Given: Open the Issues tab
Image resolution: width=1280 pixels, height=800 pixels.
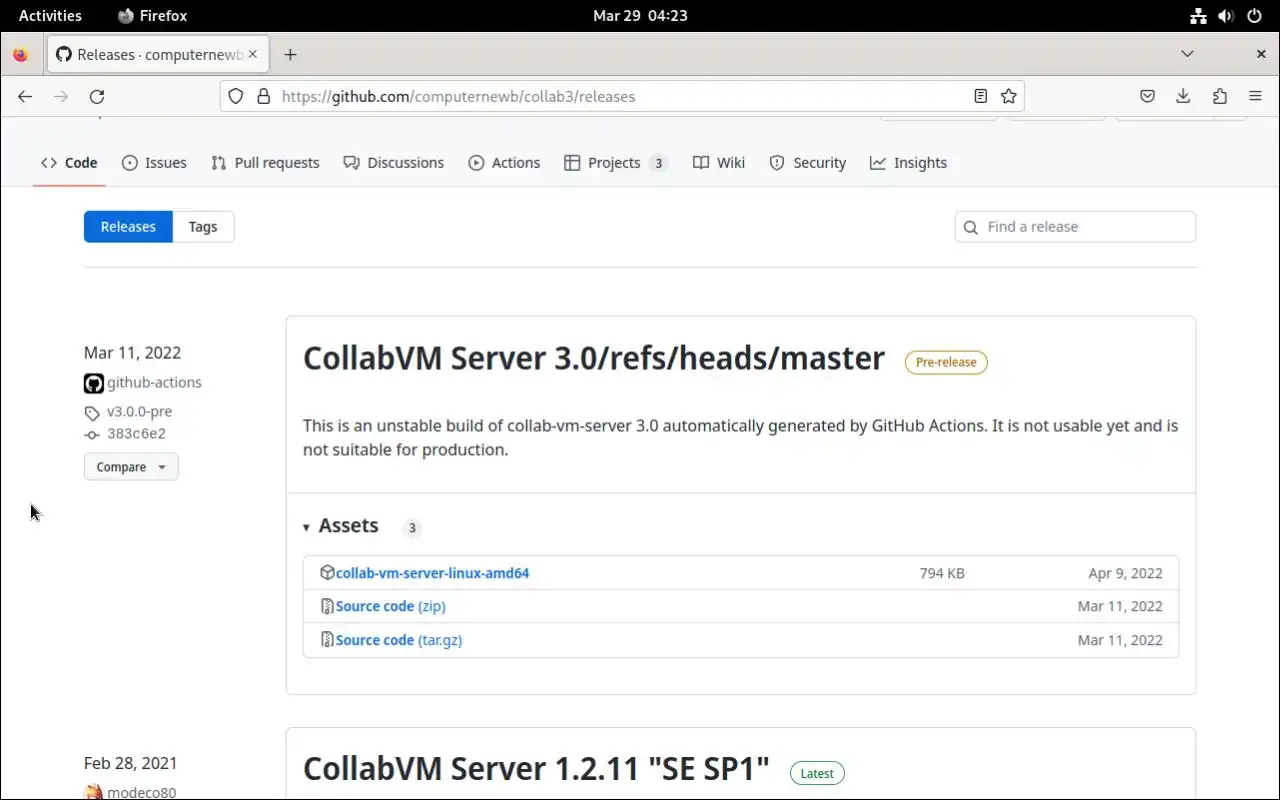Looking at the screenshot, I should pos(154,163).
